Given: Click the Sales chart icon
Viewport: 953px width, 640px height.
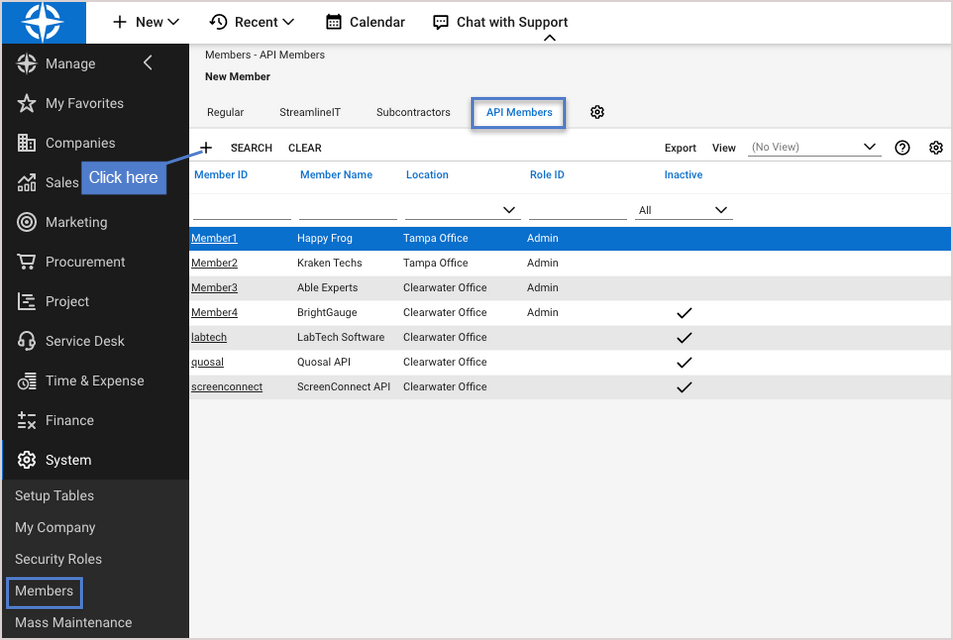Looking at the screenshot, I should [x=27, y=182].
